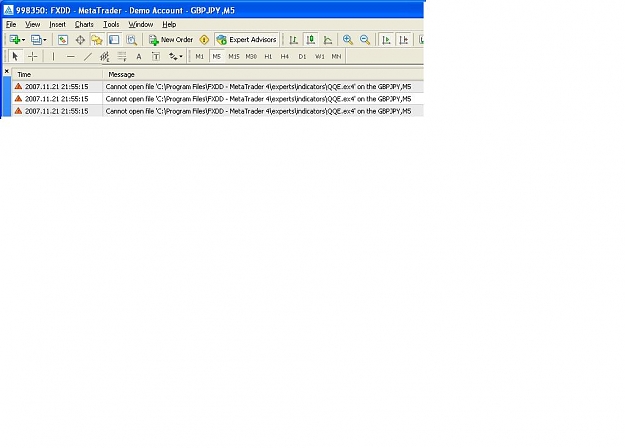
Task: Switch to M5 timeframe
Action: coord(216,57)
